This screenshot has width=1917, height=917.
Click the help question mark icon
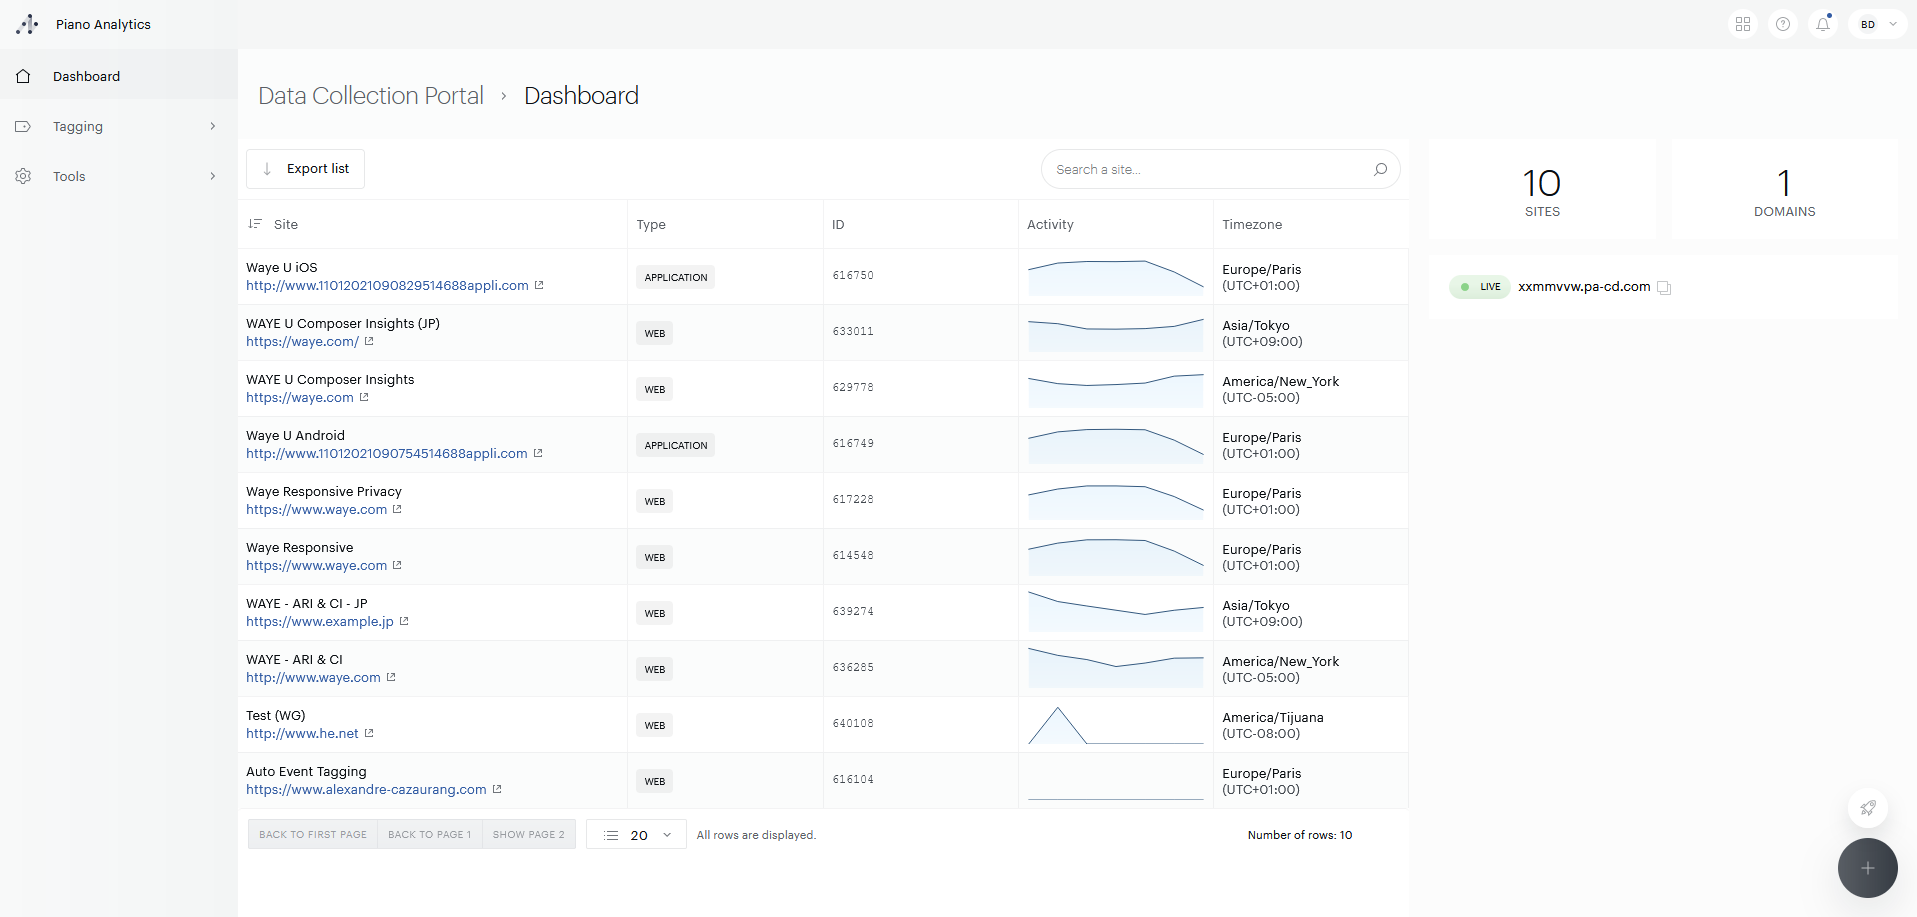pos(1783,24)
